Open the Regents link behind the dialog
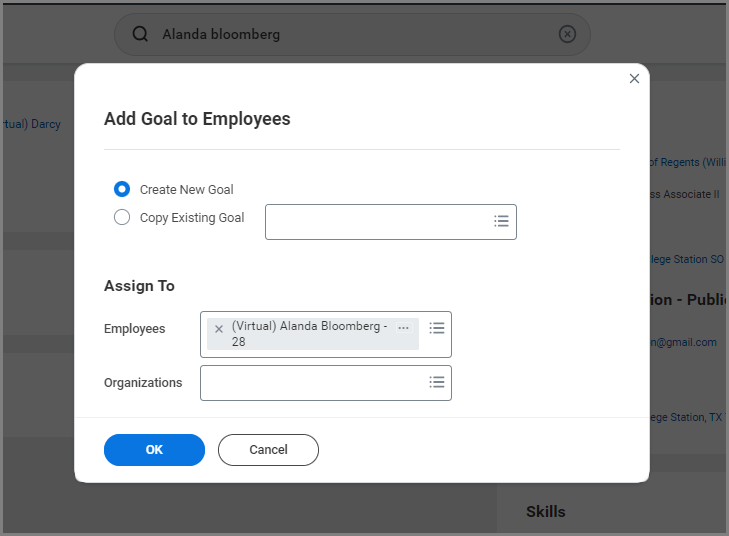 (688, 162)
